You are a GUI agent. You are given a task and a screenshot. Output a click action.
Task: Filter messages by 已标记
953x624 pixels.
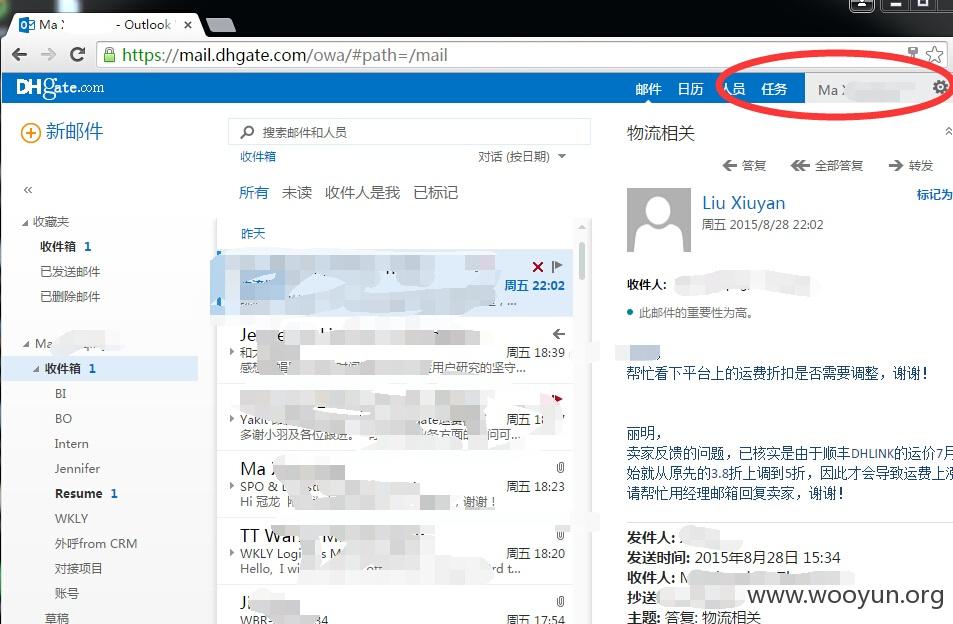point(435,193)
